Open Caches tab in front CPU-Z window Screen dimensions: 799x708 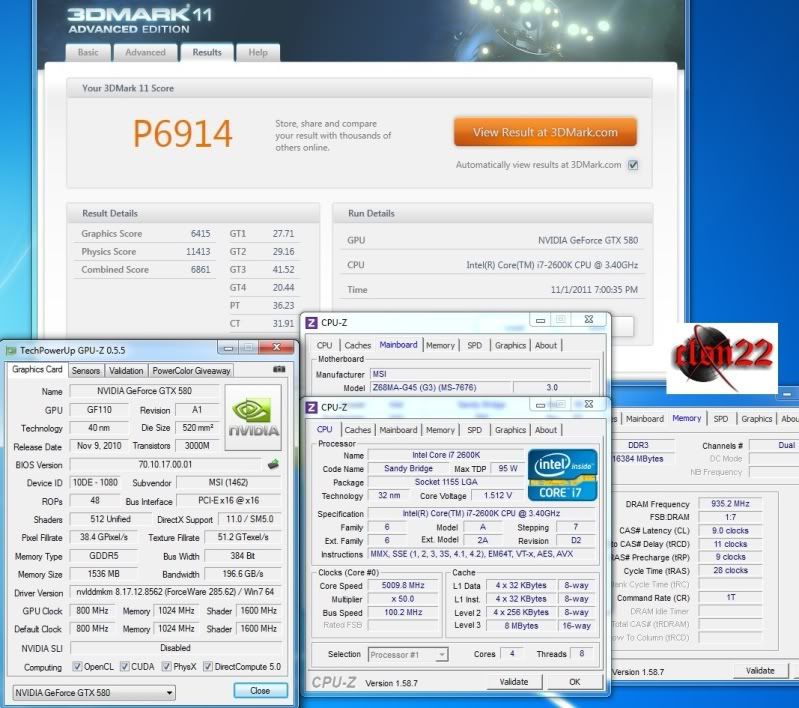coord(358,430)
